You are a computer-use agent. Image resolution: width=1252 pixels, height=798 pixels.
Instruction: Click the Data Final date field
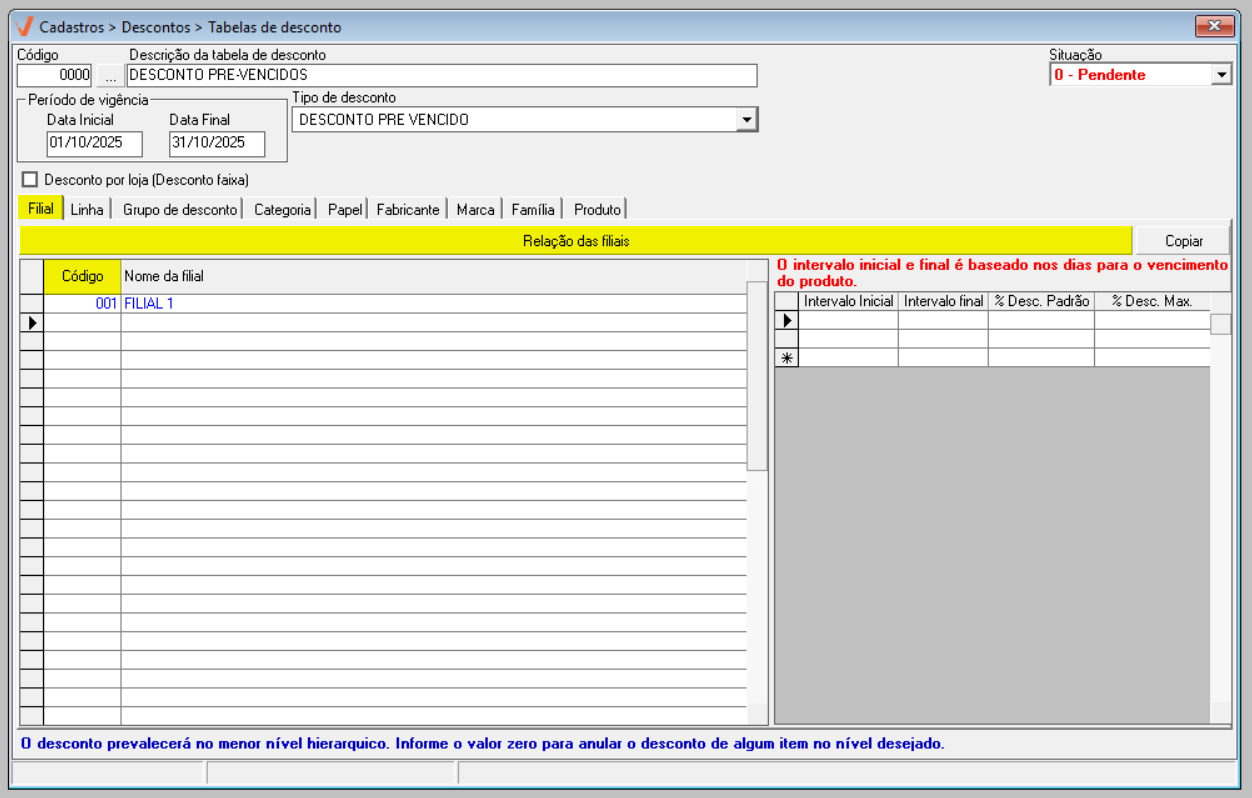pos(216,143)
